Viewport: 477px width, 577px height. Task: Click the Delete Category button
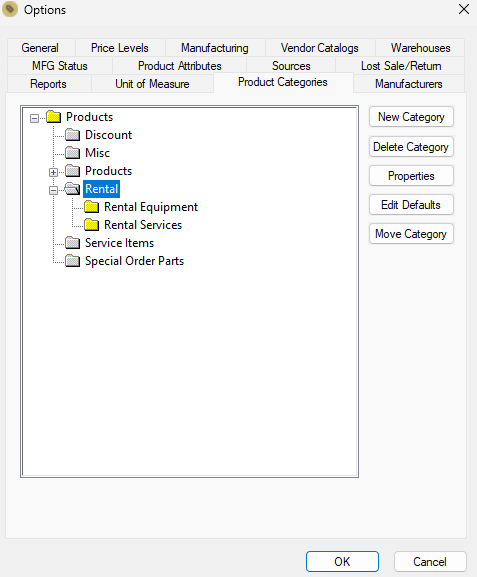click(x=411, y=147)
